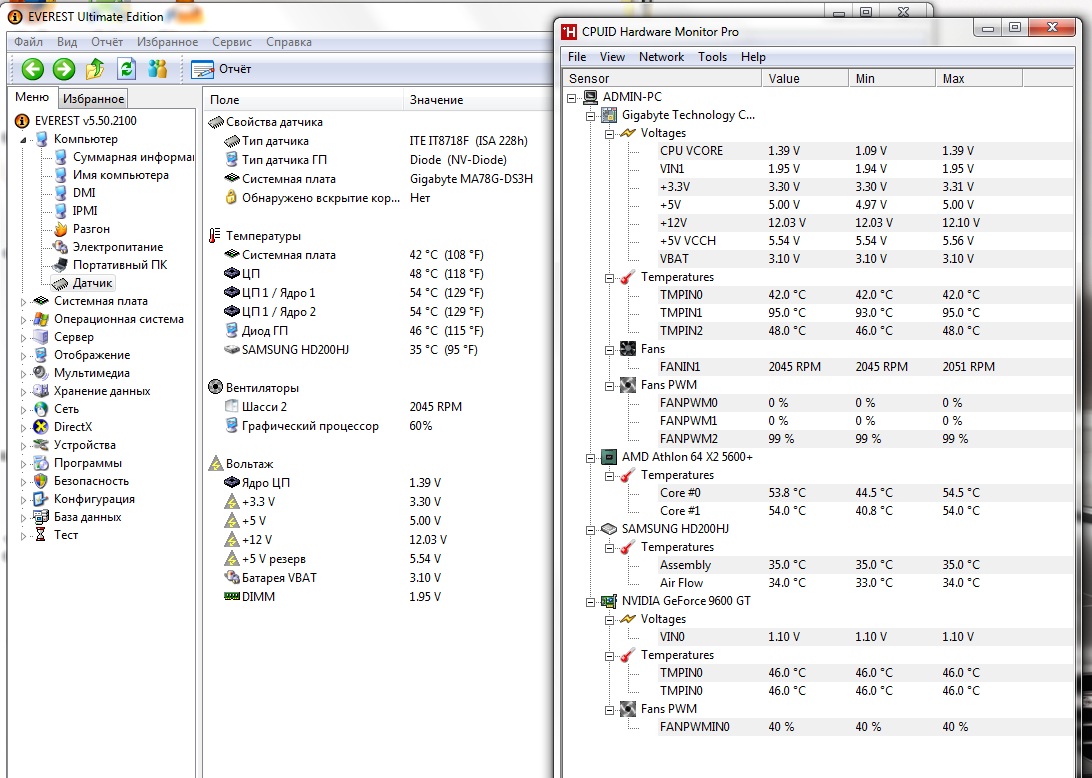Open the Отчёт menu in EVEREST menu bar

point(107,42)
